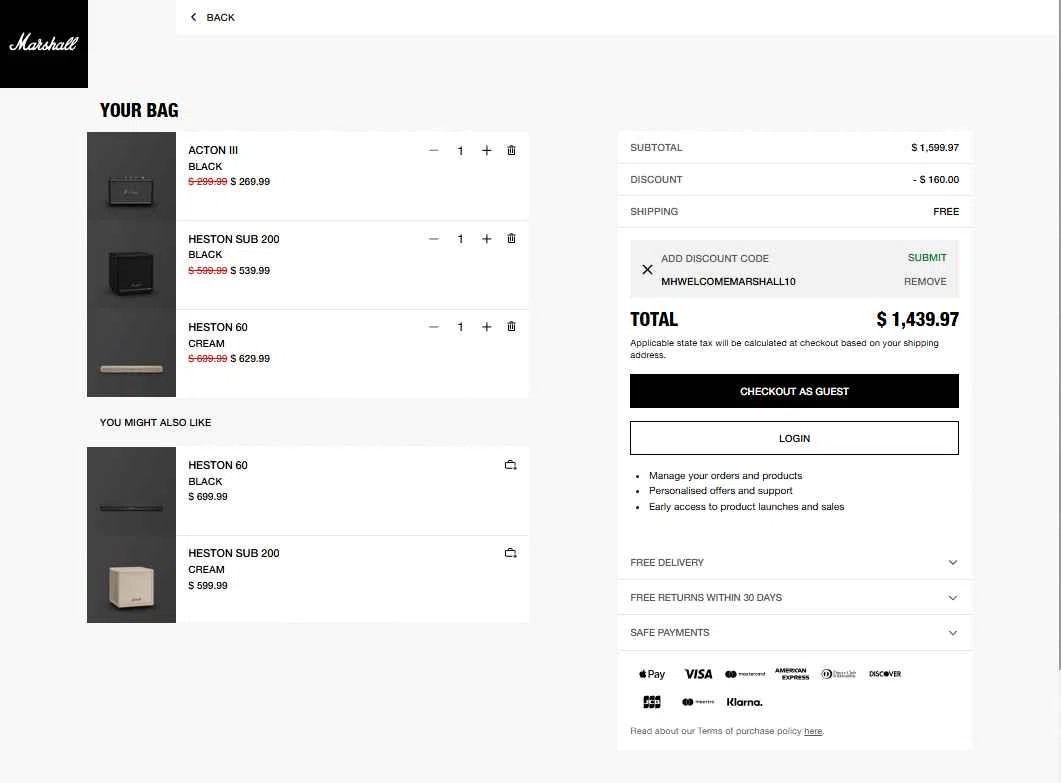Click the ACTON III product name
The width and height of the screenshot is (1061, 783).
213,150
